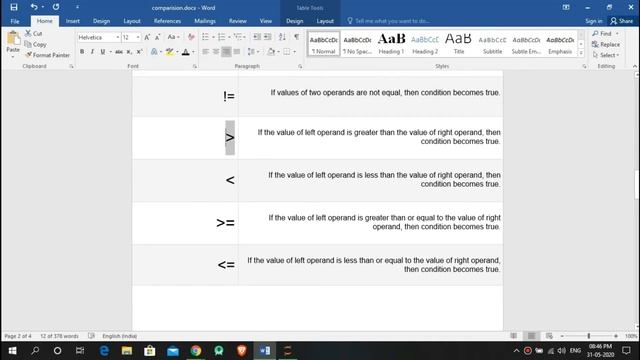Toggle underline formatting

103,52
